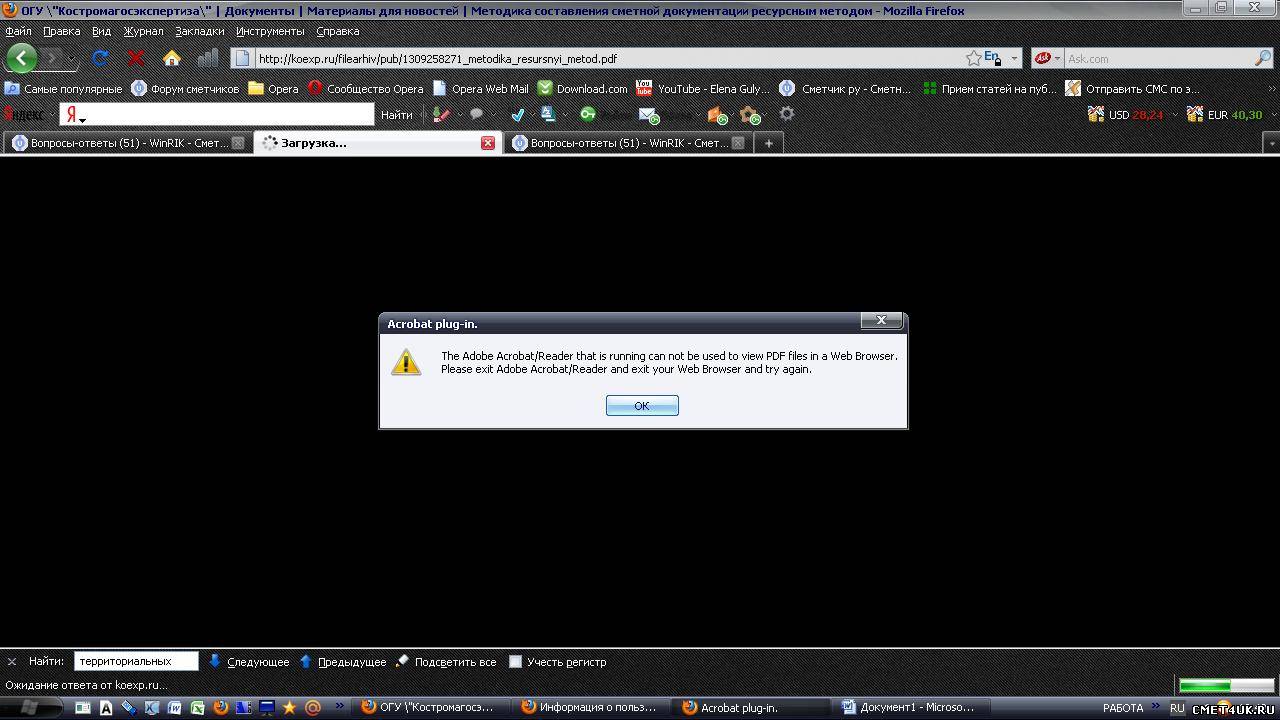Open the Отправить СМС bookmark
This screenshot has width=1280, height=720.
pyautogui.click(x=1133, y=88)
